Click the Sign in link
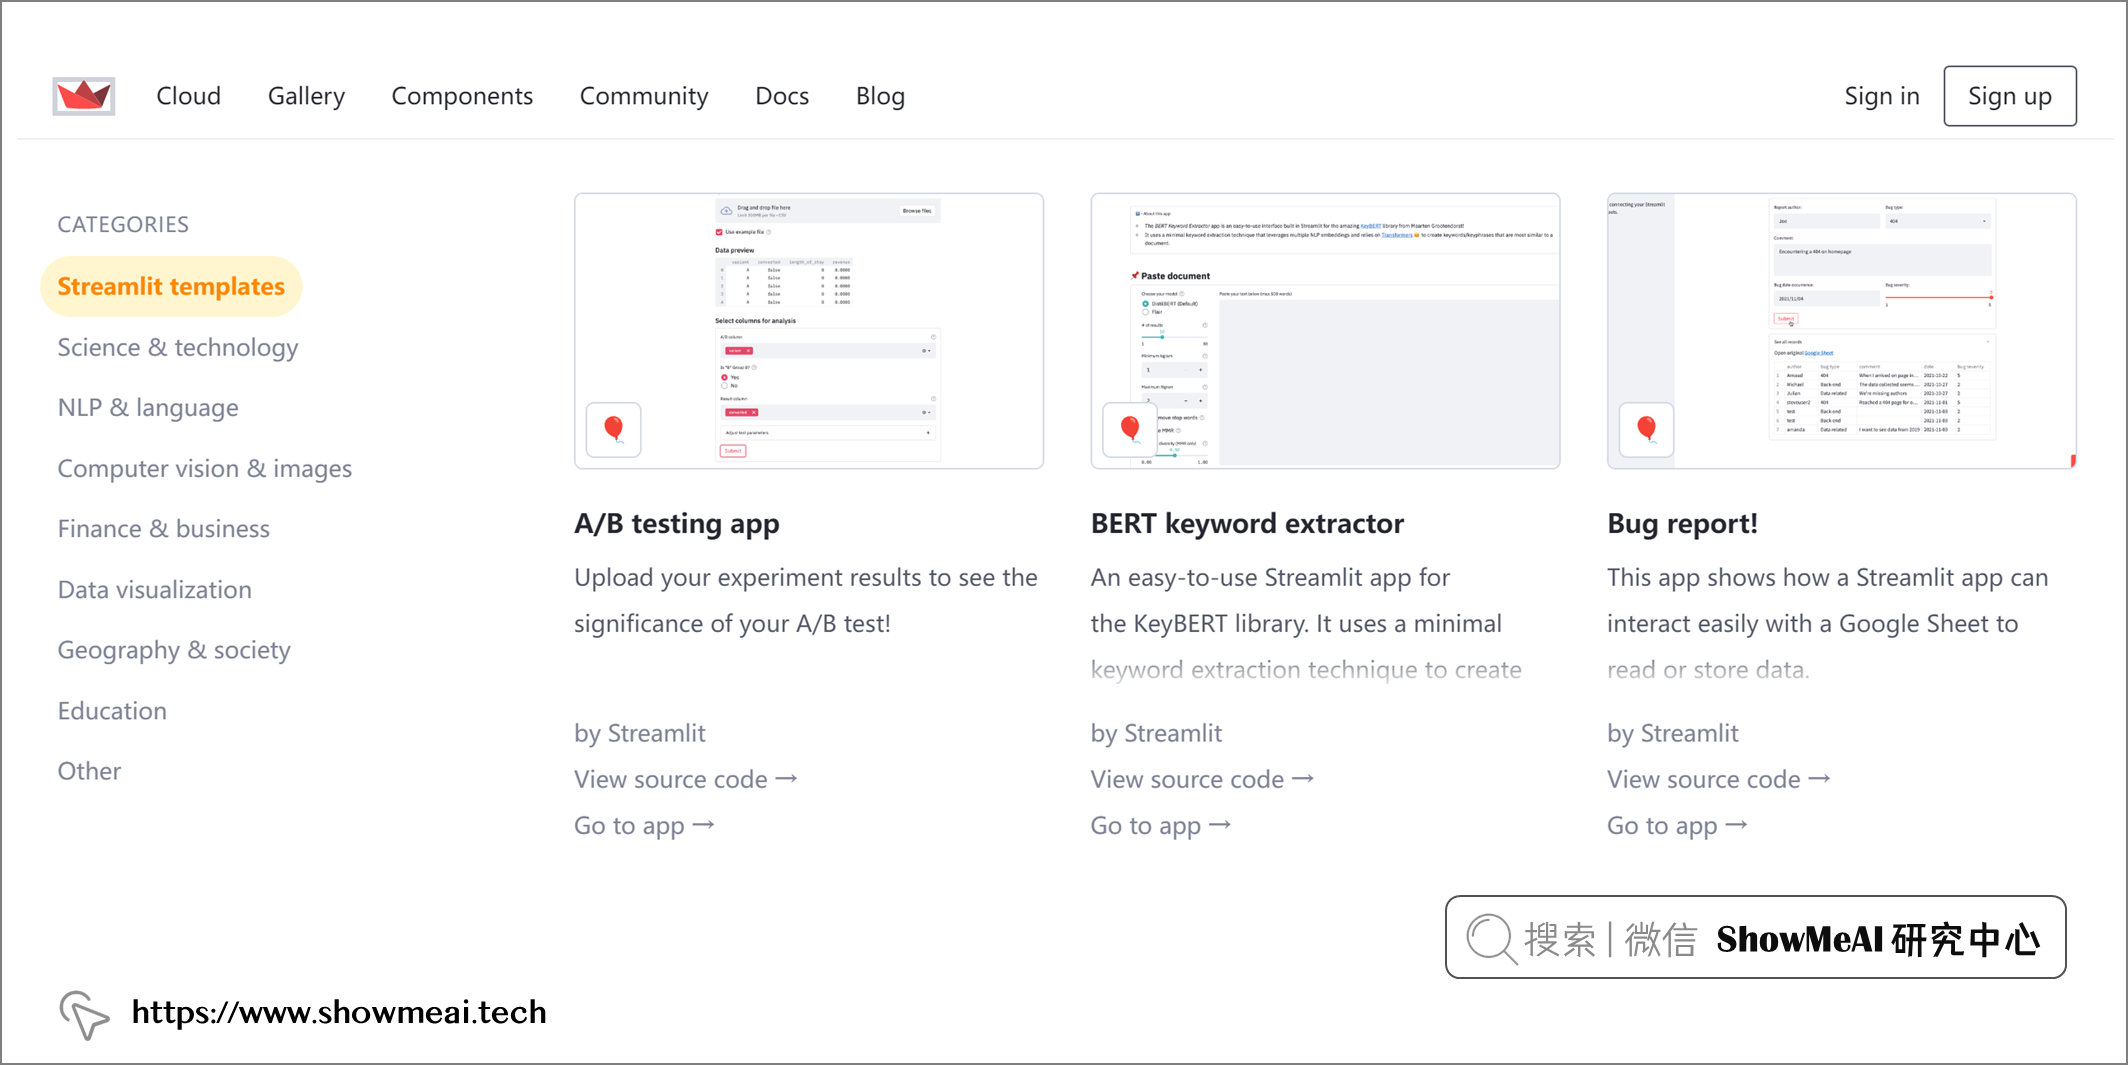Image resolution: width=2128 pixels, height=1065 pixels. 1882,96
